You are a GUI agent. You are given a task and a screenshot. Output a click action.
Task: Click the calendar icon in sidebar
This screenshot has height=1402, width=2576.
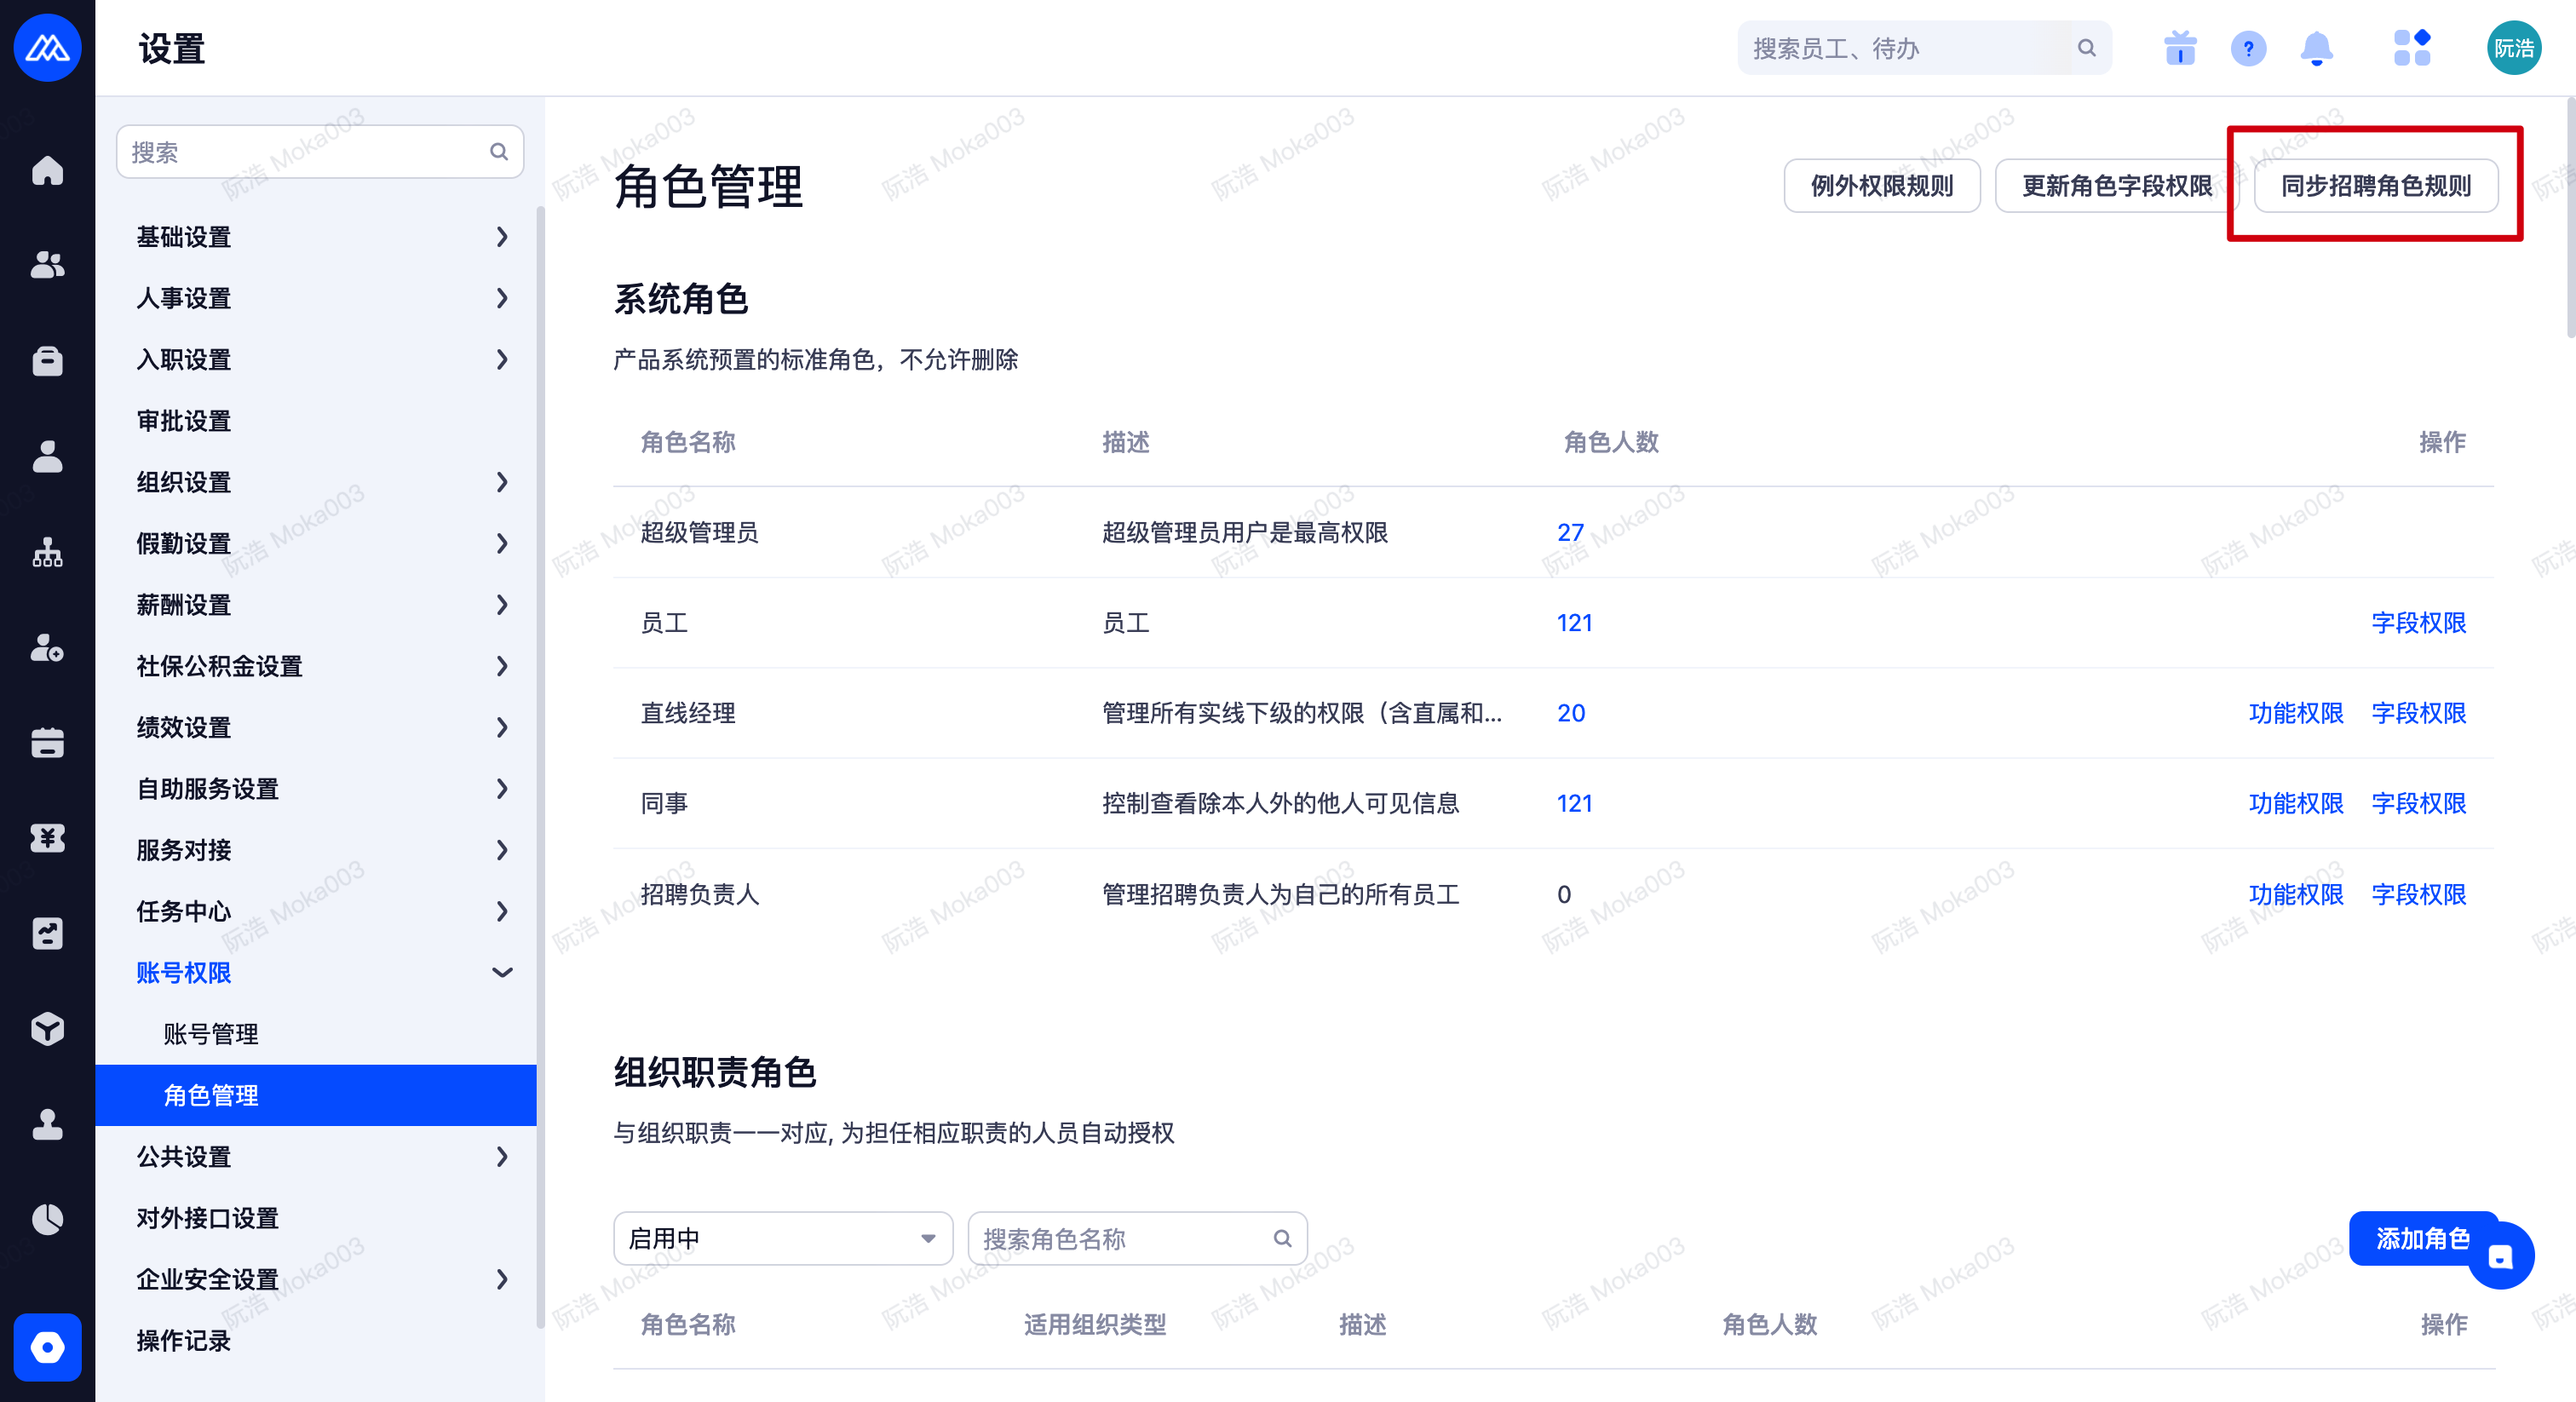[47, 742]
